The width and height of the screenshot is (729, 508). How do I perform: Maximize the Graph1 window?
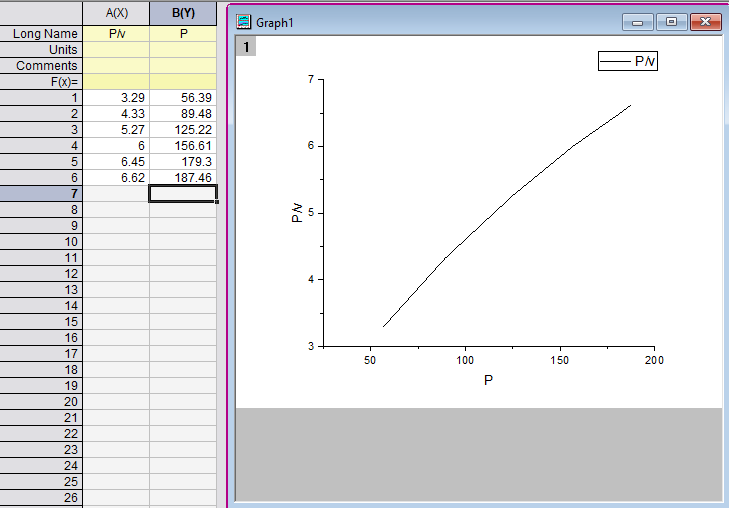671,22
